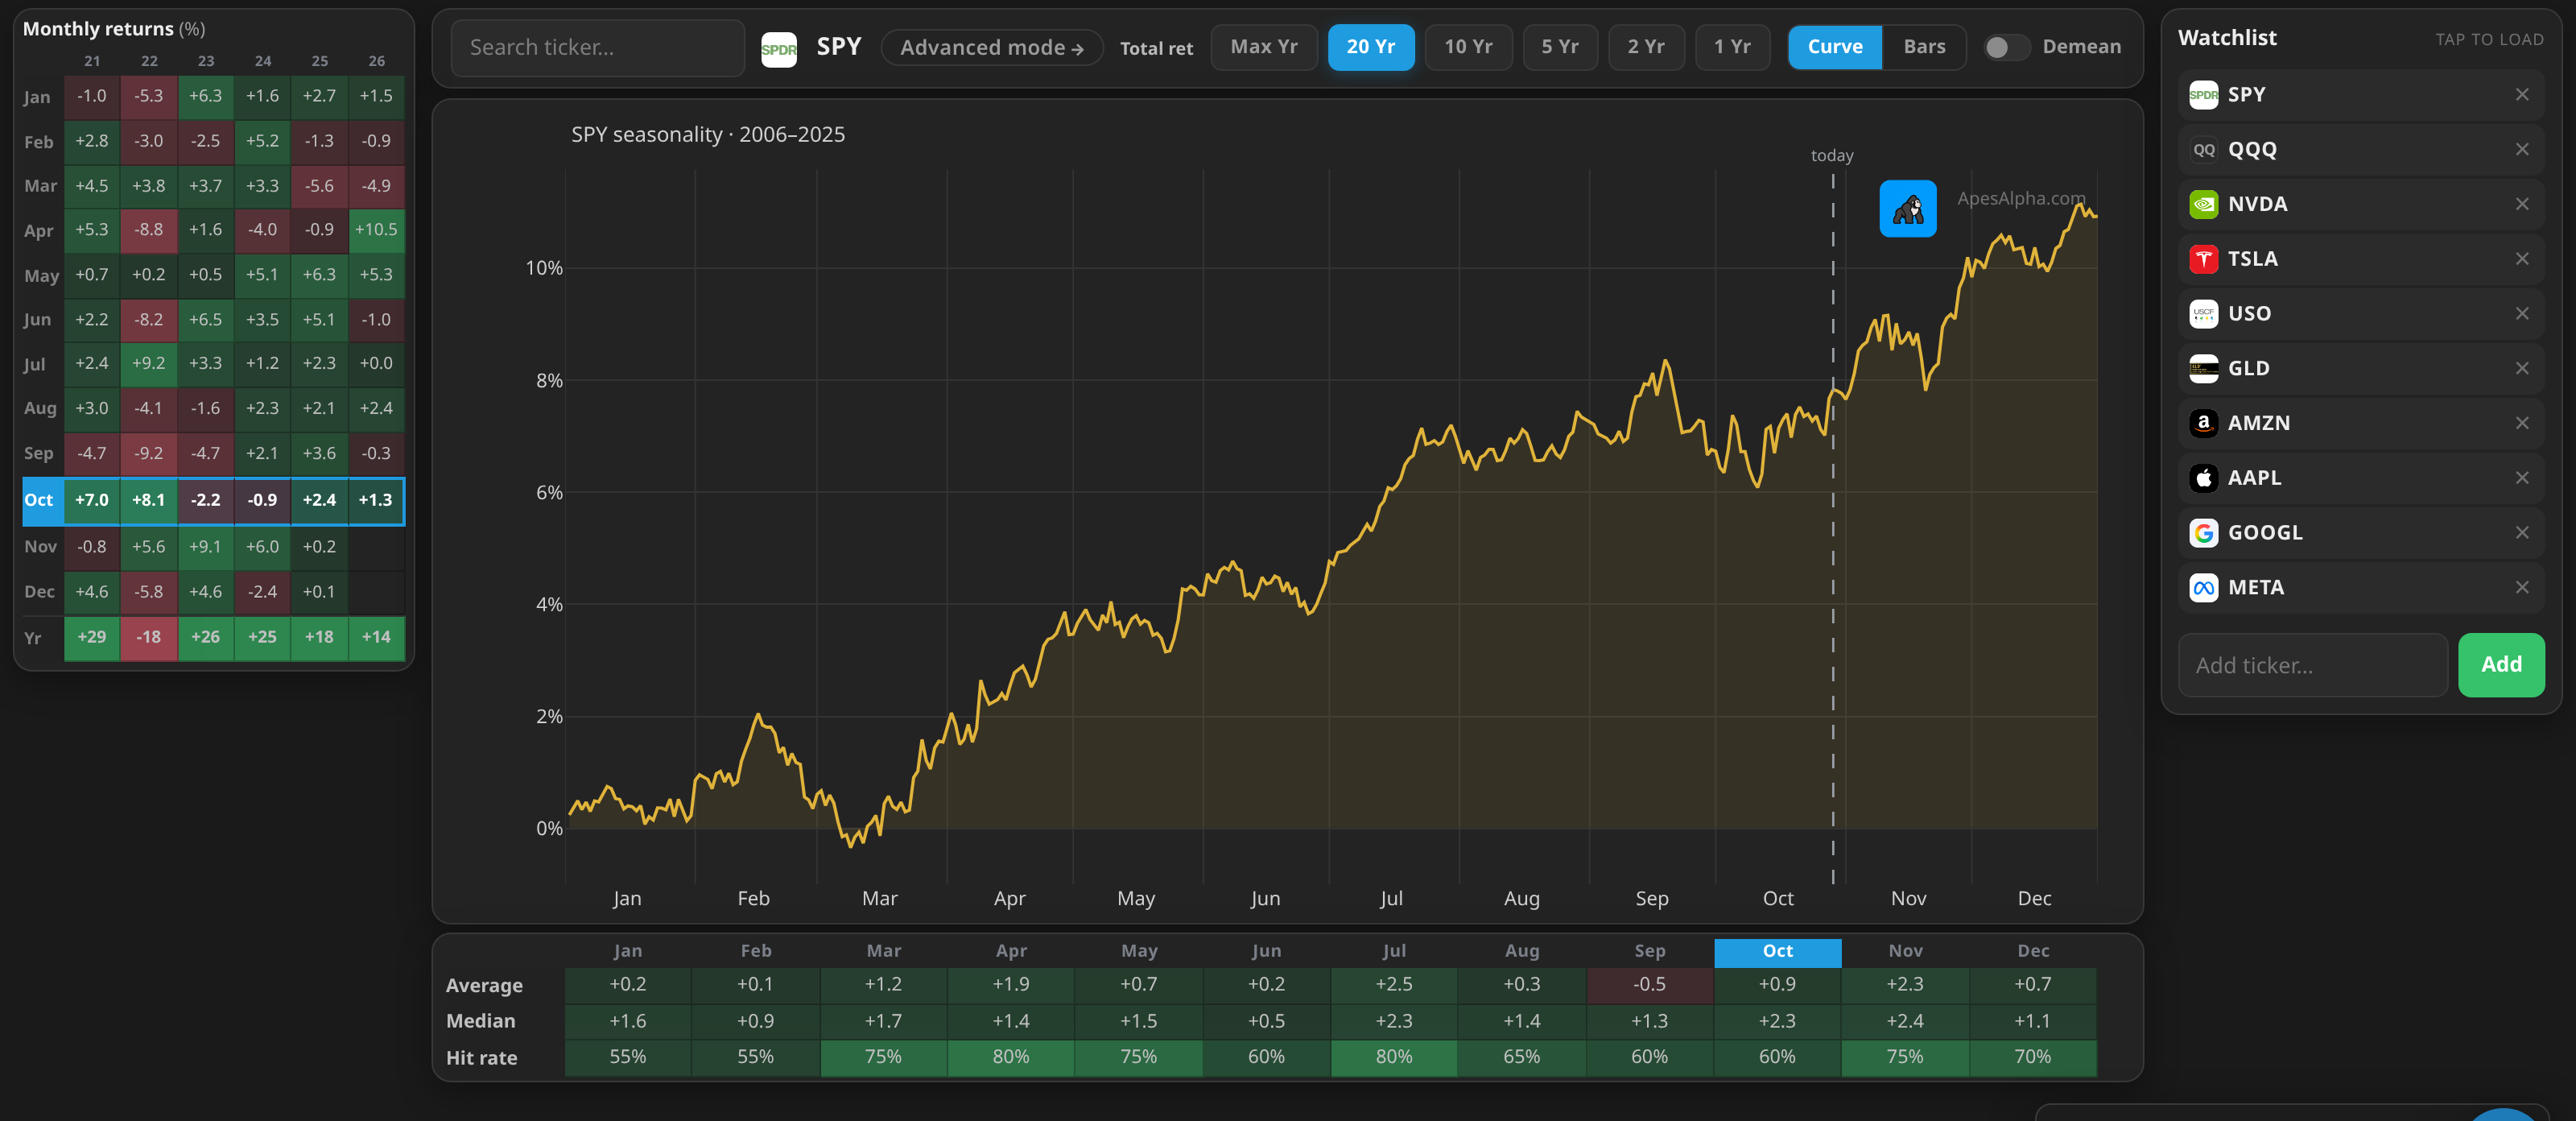Click Apr hit rate 80% cell
Image resolution: width=2576 pixels, height=1121 pixels.
[x=1010, y=1057]
